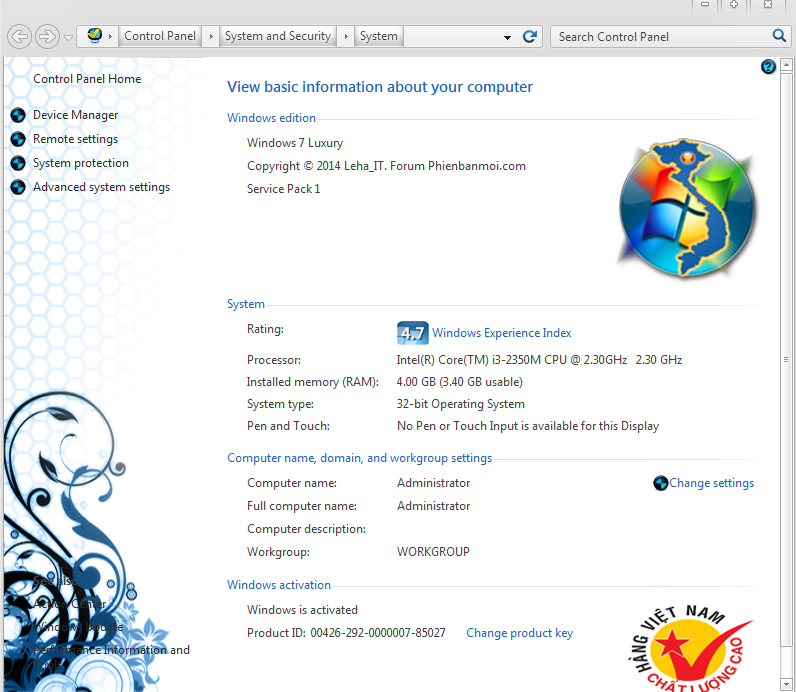Click shield icon beside Device Manager
Viewport: 796px width, 692px height.
(18, 115)
